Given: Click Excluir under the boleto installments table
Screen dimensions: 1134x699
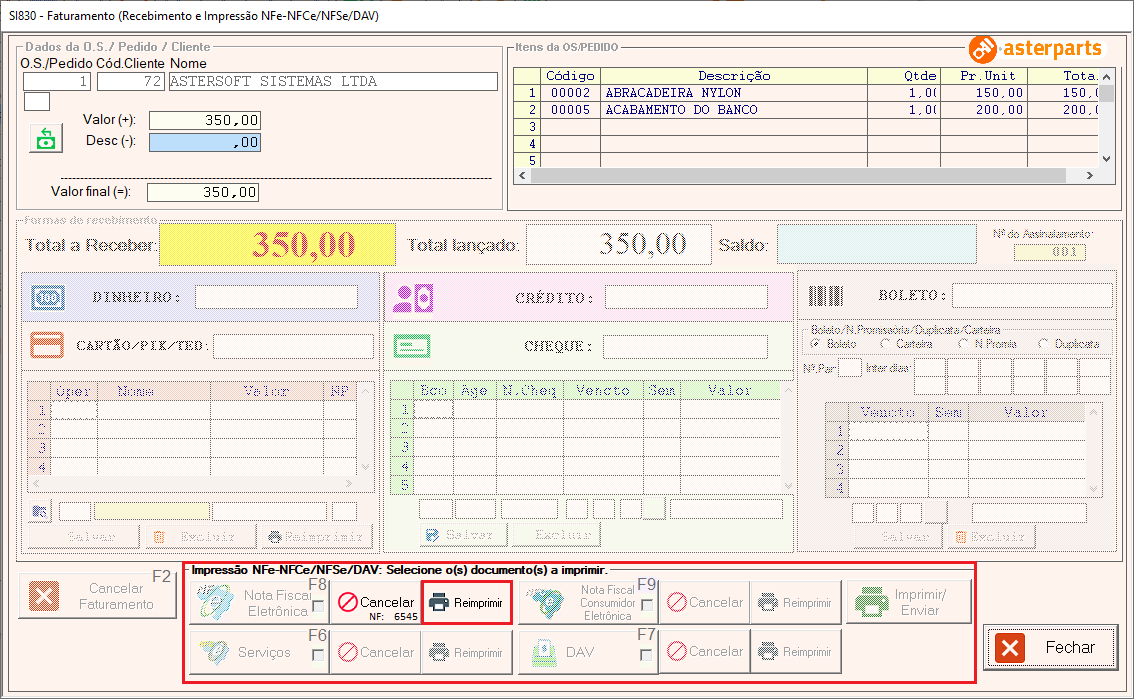Looking at the screenshot, I should tap(992, 536).
